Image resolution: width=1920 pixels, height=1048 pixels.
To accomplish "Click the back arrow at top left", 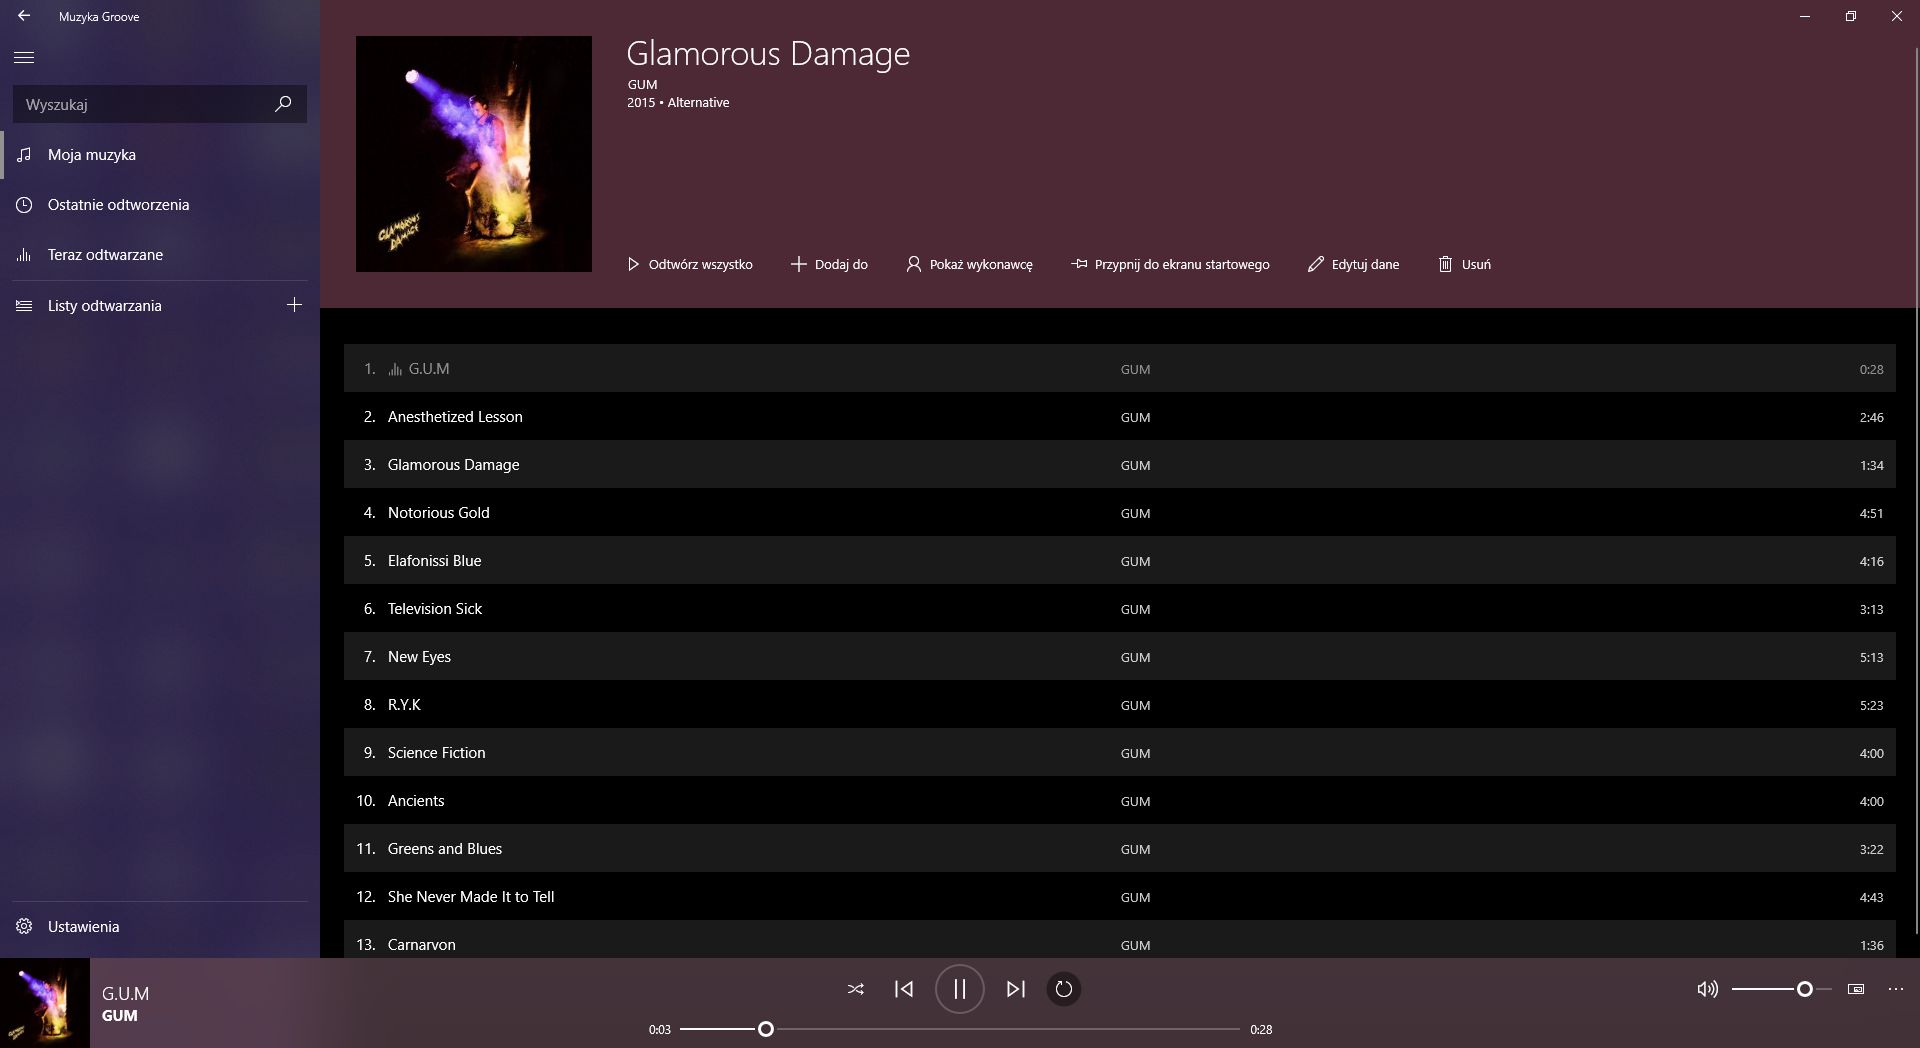I will (x=24, y=16).
